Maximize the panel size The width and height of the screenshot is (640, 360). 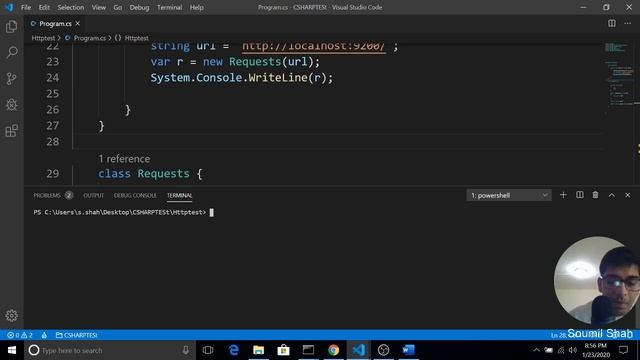coord(611,195)
